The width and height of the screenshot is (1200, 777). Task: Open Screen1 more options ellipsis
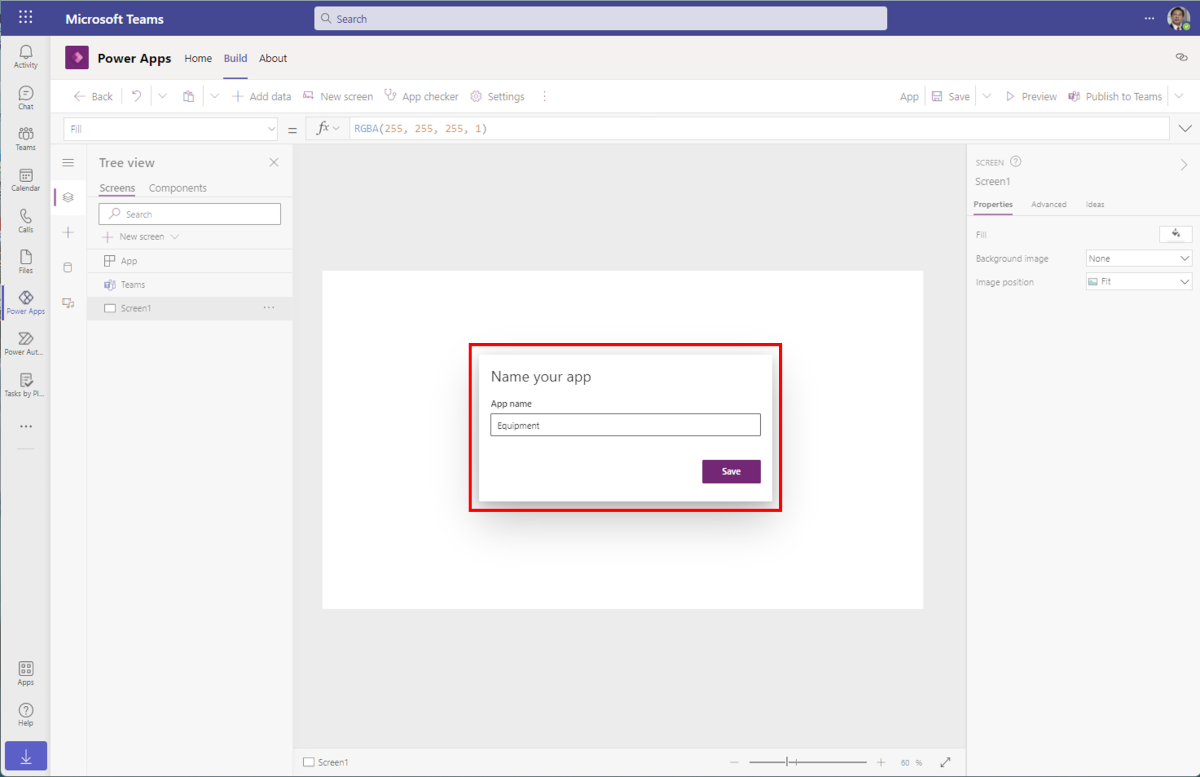coord(269,308)
